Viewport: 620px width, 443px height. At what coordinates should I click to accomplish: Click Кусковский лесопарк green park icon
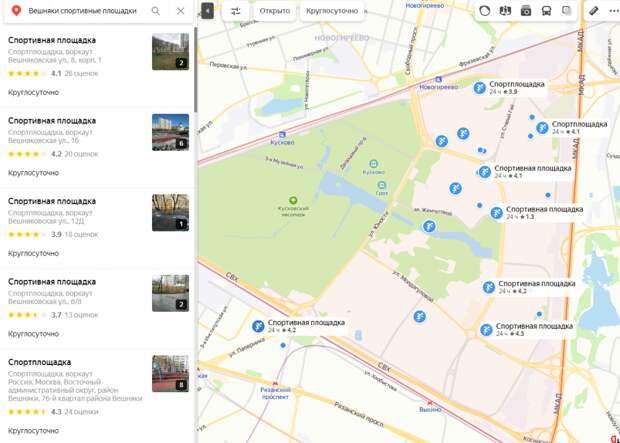293,200
